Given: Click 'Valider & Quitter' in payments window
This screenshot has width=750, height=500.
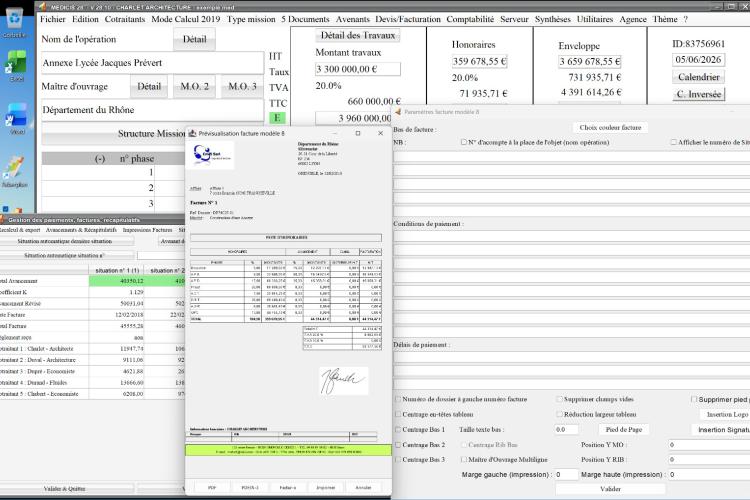Looking at the screenshot, I should pyautogui.click(x=65, y=489).
